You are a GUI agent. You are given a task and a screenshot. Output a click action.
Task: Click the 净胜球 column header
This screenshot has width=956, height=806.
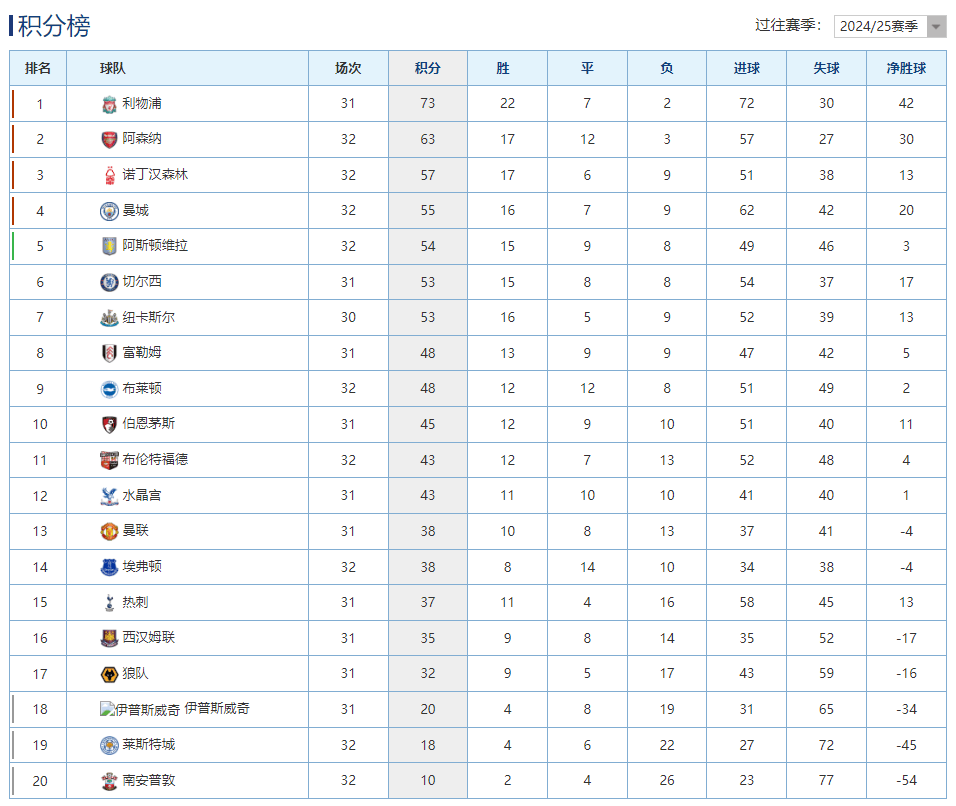tap(906, 69)
